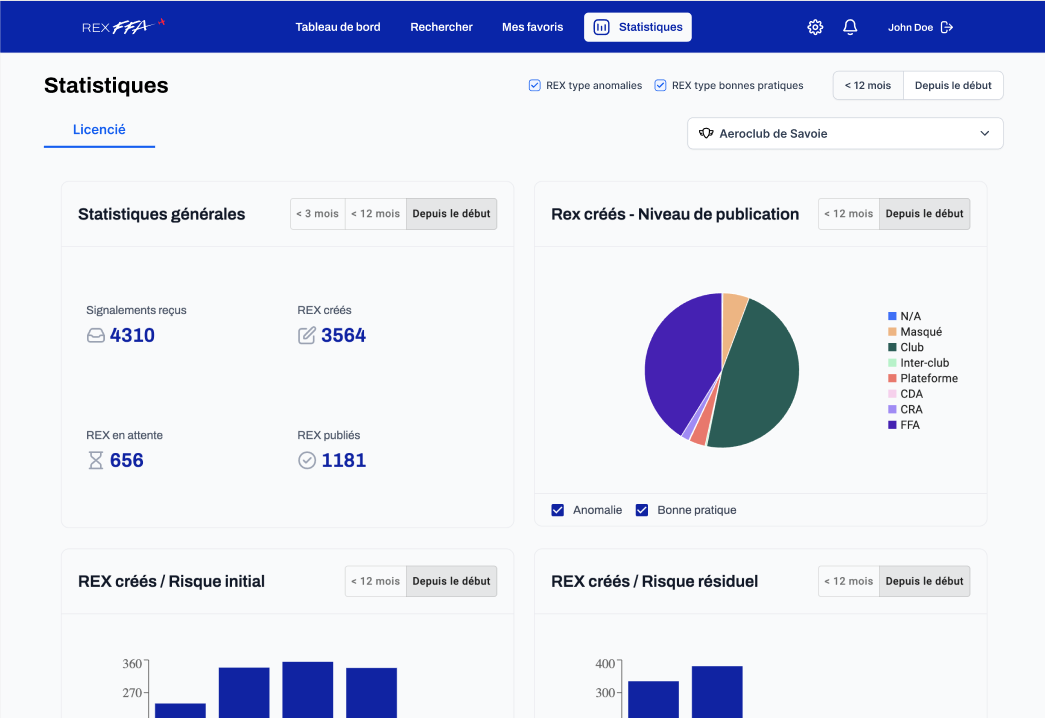Click the inbox icon beside 4310
Viewport: 1045px width, 718px height.
click(95, 335)
